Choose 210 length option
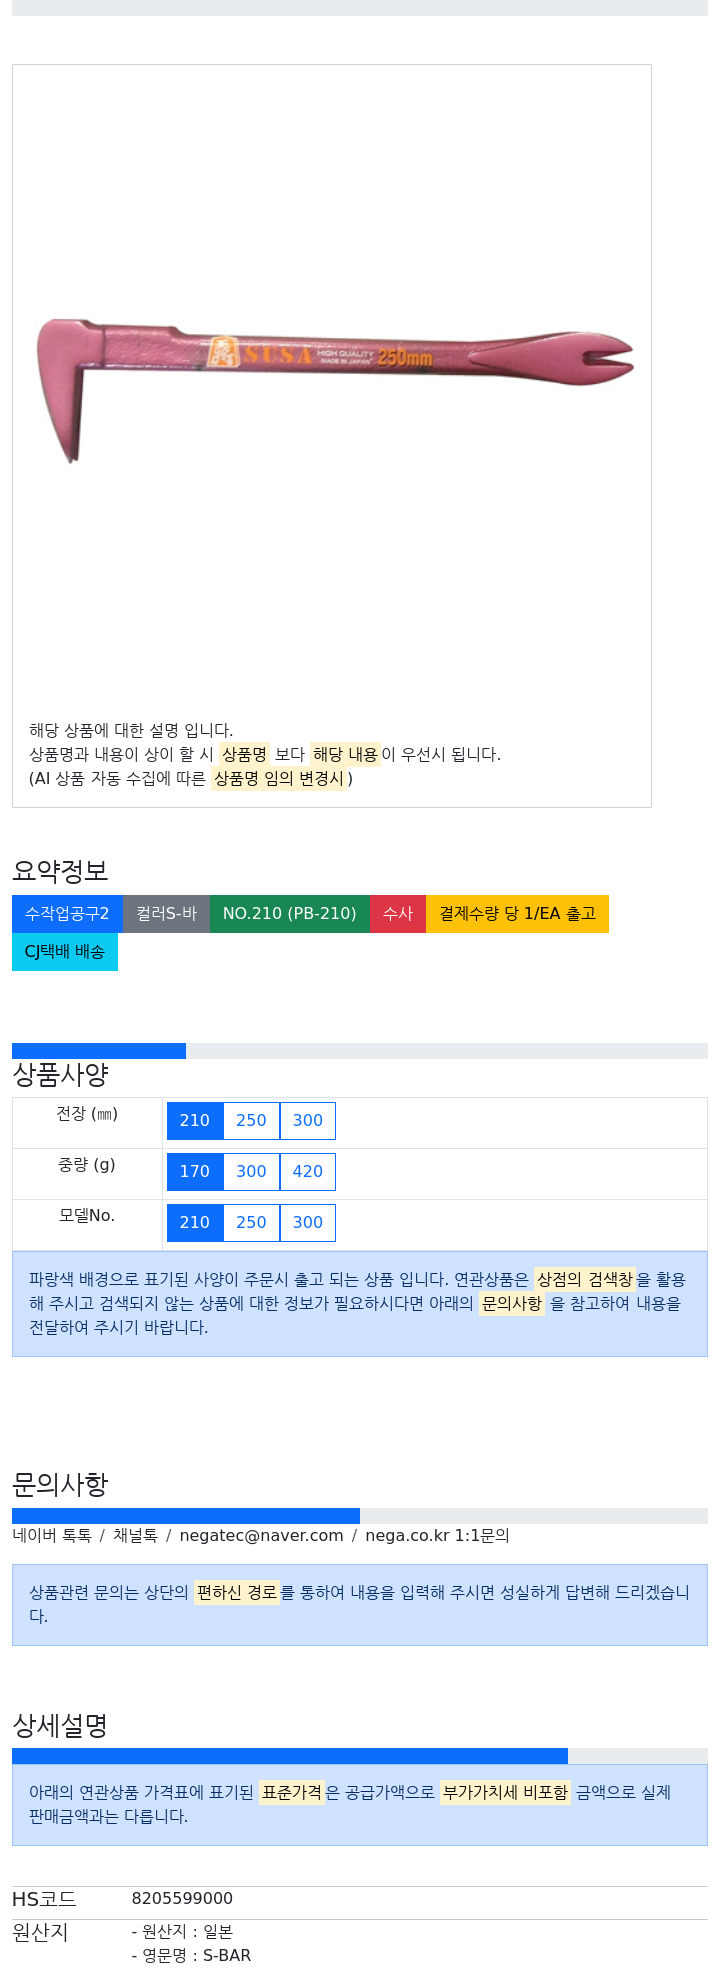Viewport: 720px width, 1968px height. [195, 1120]
